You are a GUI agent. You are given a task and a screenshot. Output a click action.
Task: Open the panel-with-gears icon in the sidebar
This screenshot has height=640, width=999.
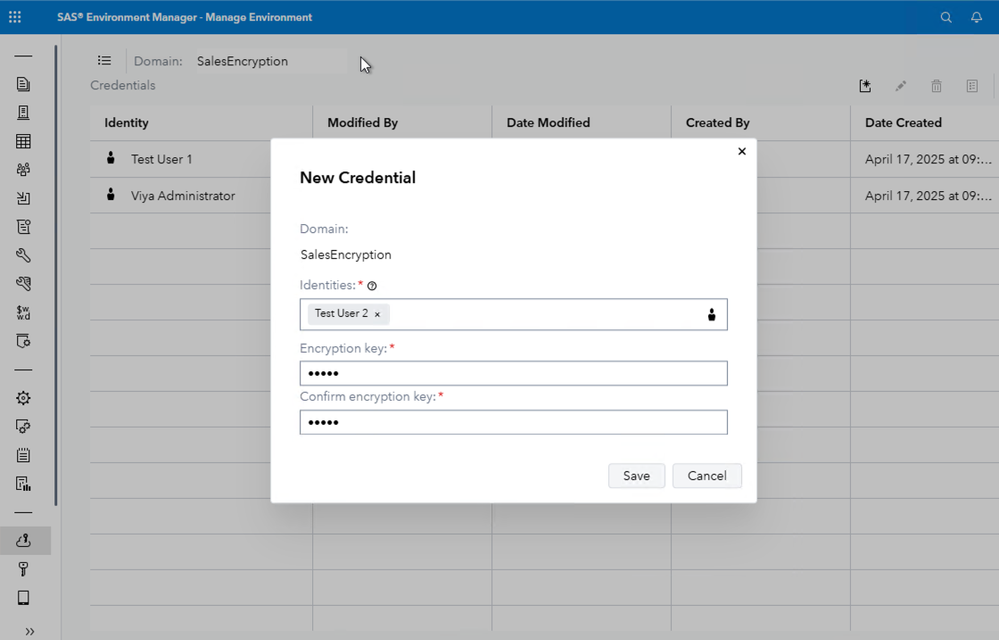click(23, 426)
